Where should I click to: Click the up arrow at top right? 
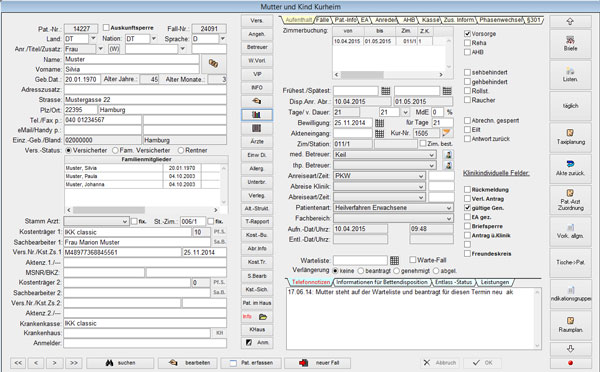570,21
